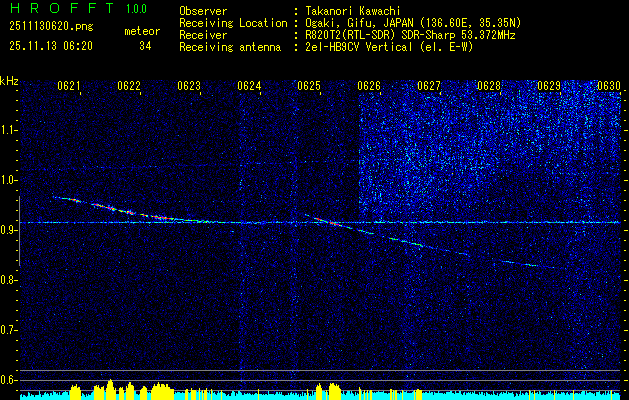The image size is (629, 400).
Task: Click the 0629 time marker
Action: [x=549, y=86]
